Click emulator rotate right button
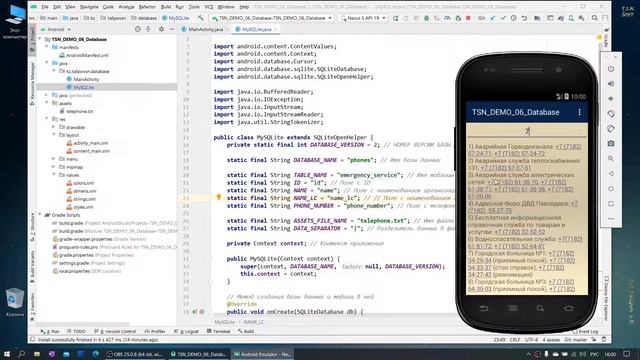 click(611, 129)
